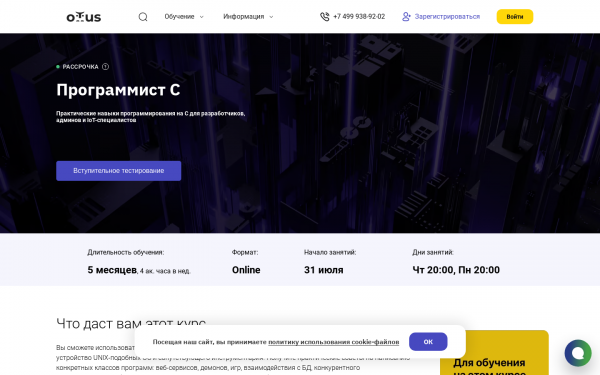The image size is (600, 375).
Task: Open the installment info question icon
Action: [x=105, y=67]
